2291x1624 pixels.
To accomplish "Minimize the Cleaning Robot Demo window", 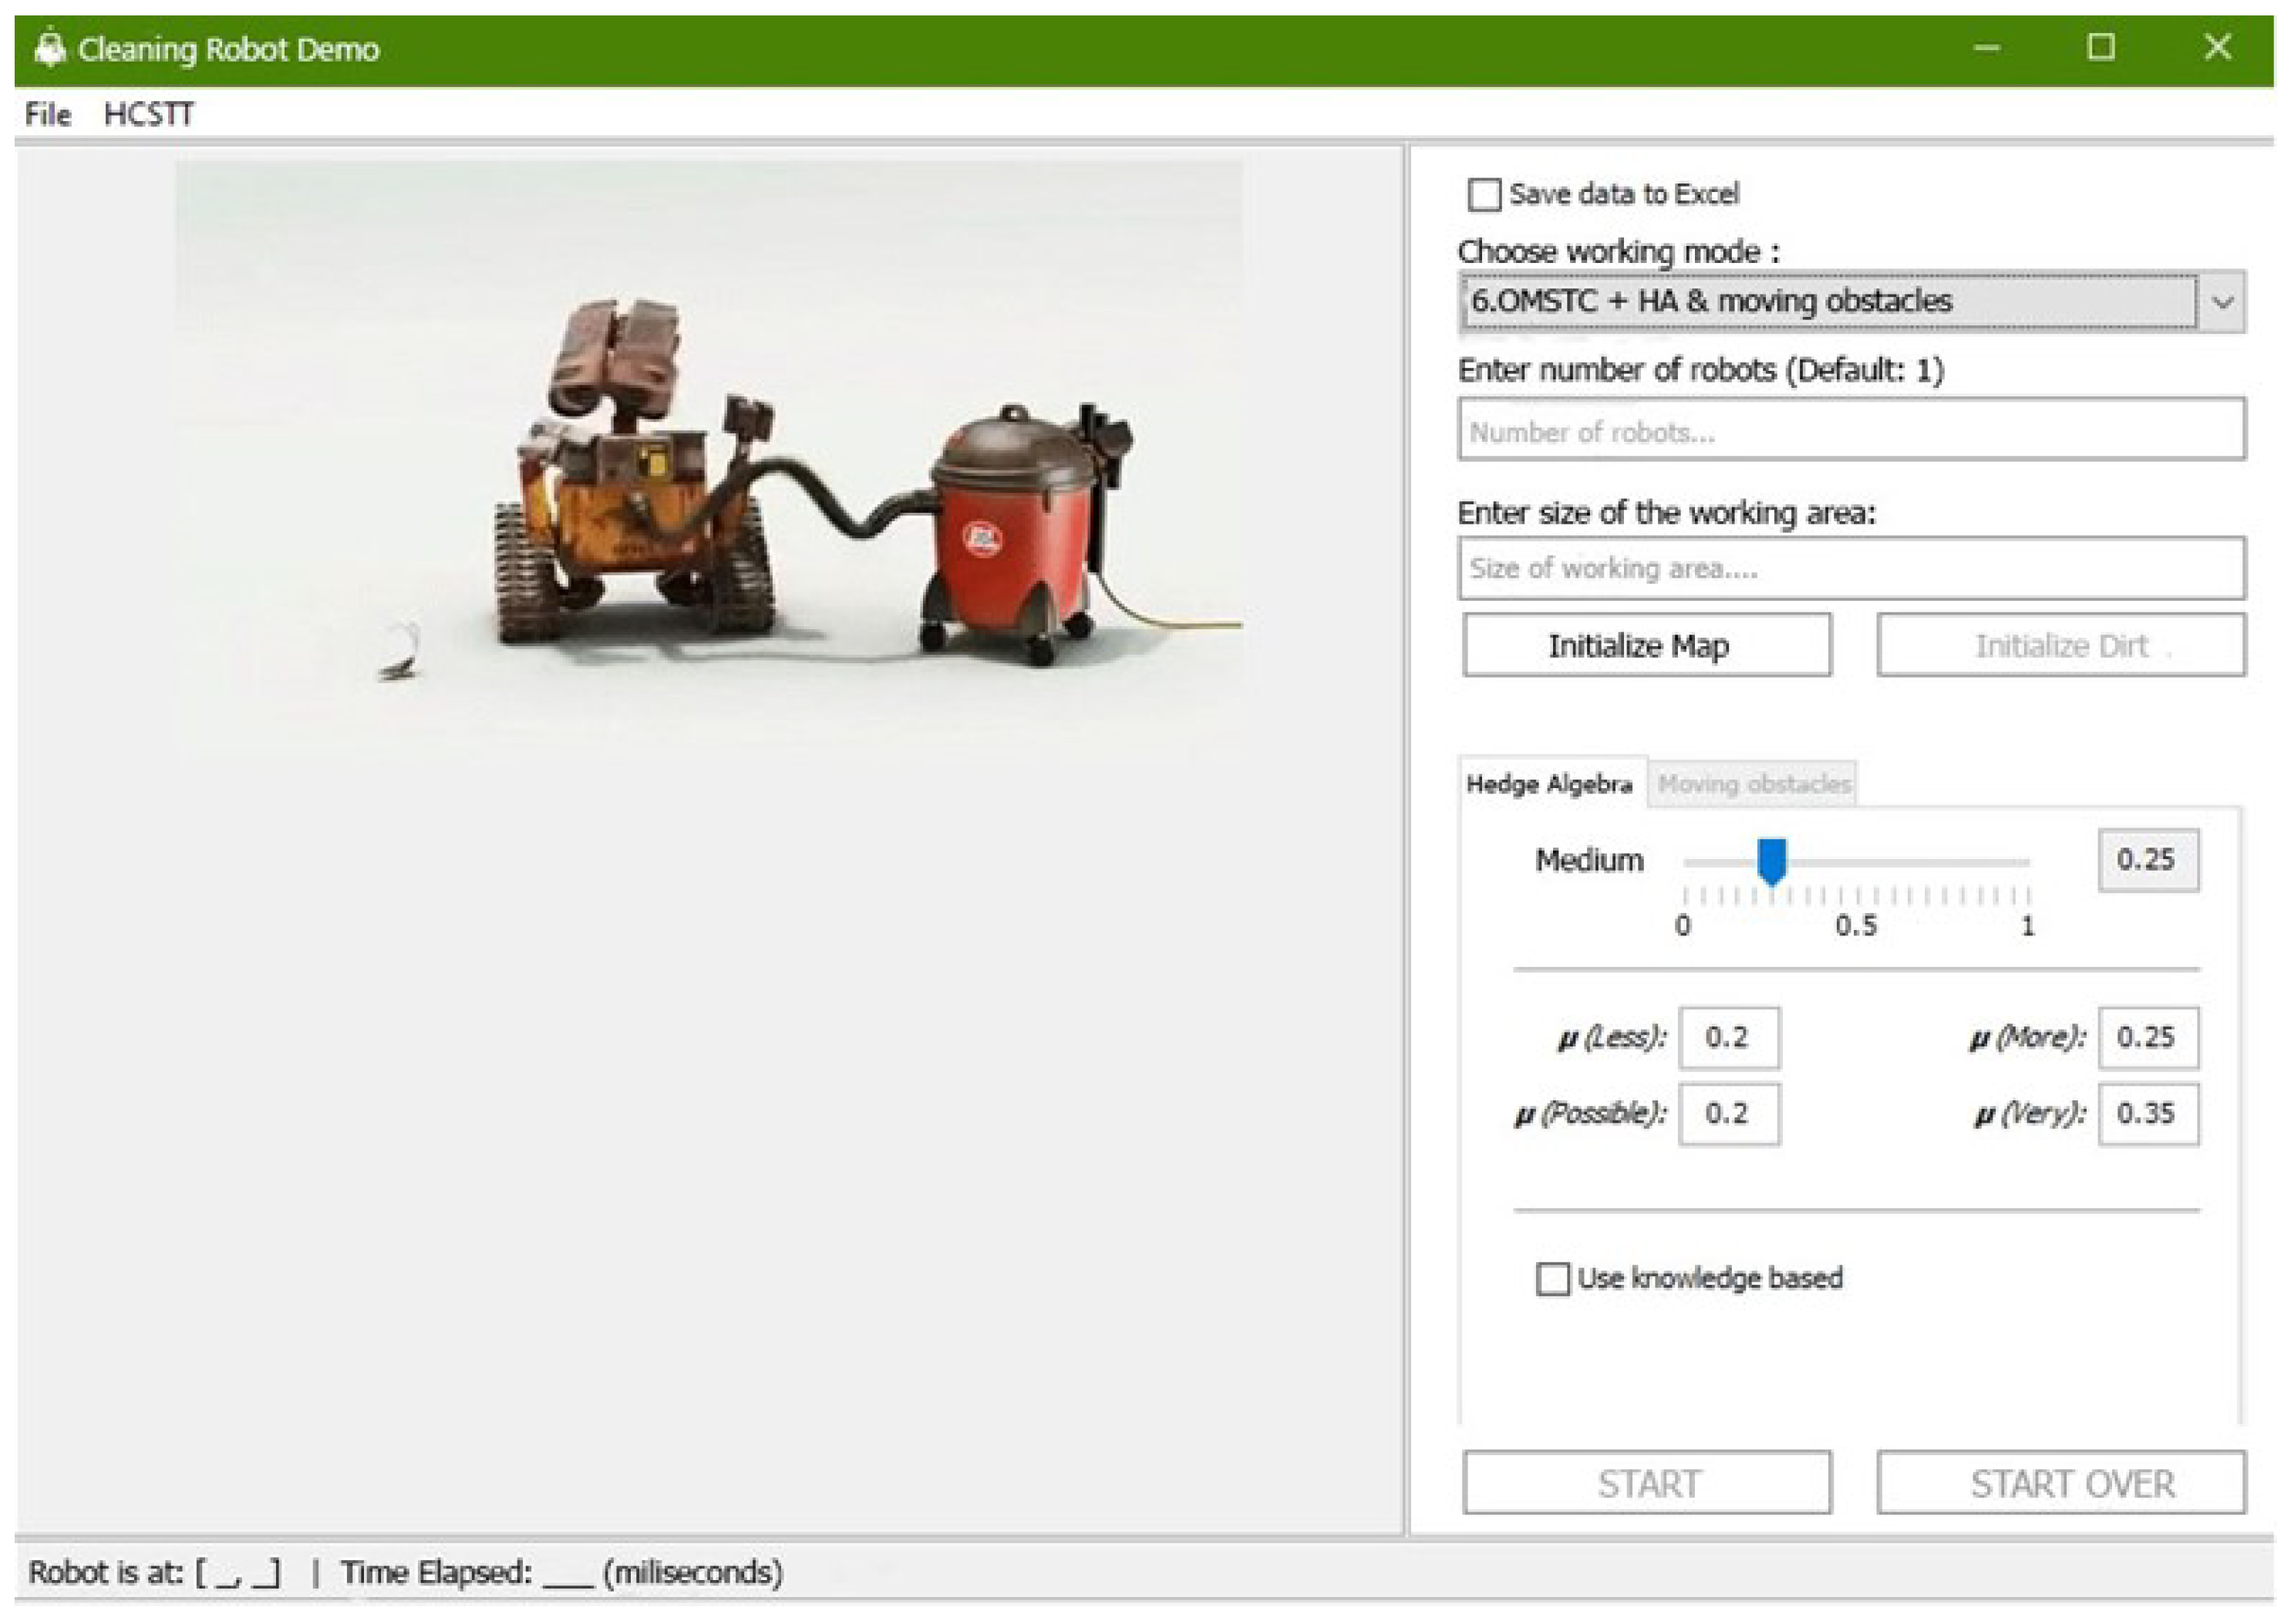I will click(x=1986, y=48).
